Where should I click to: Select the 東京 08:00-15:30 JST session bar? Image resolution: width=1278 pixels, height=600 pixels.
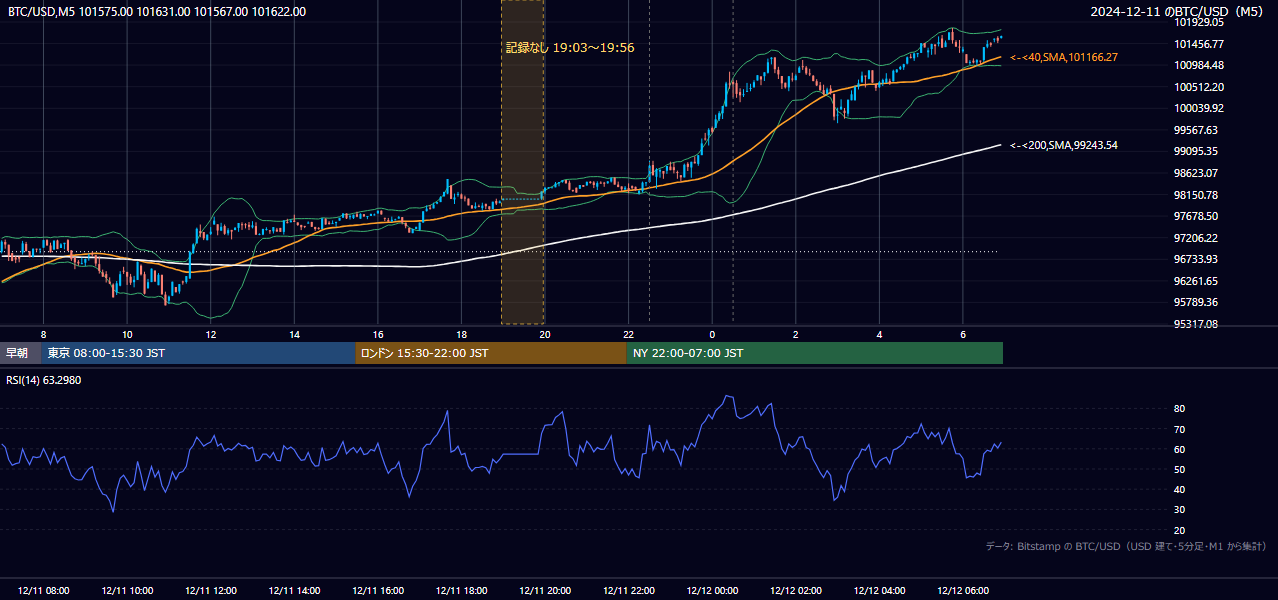click(198, 353)
